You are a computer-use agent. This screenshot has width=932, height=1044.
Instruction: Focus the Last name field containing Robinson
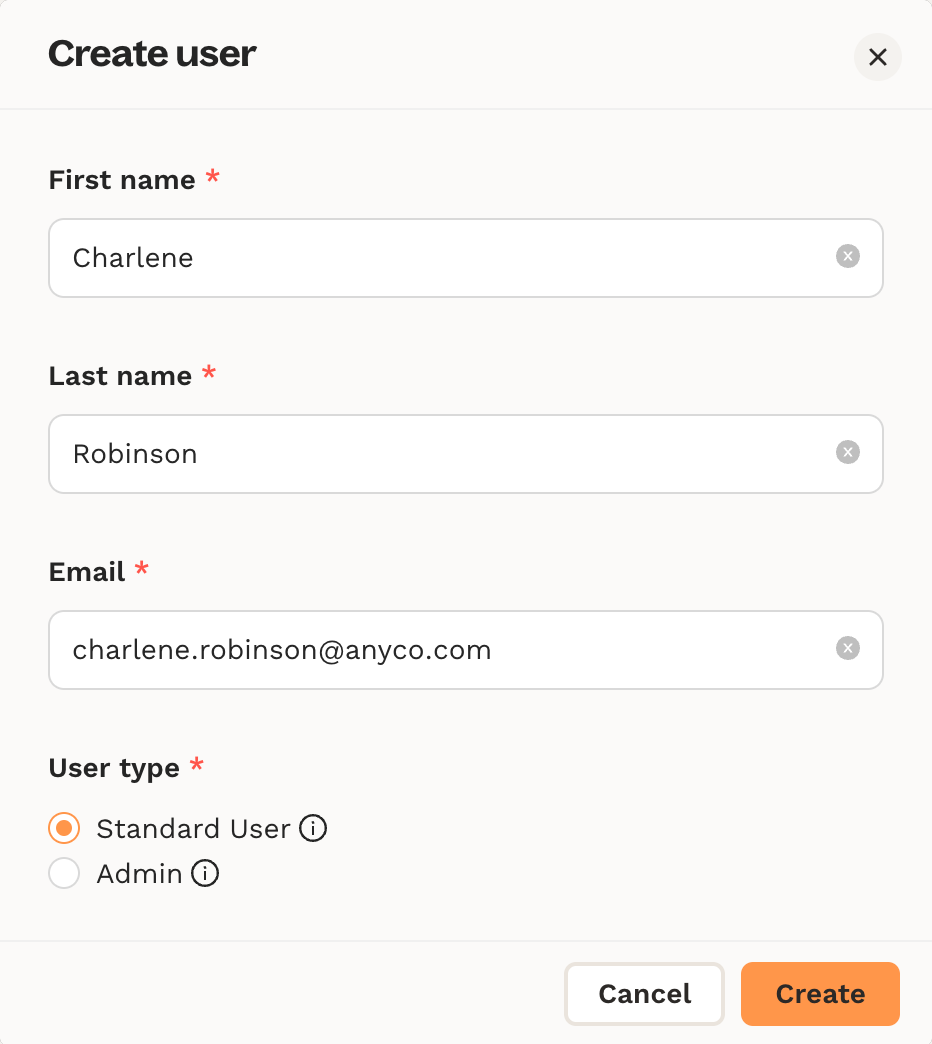coord(440,454)
